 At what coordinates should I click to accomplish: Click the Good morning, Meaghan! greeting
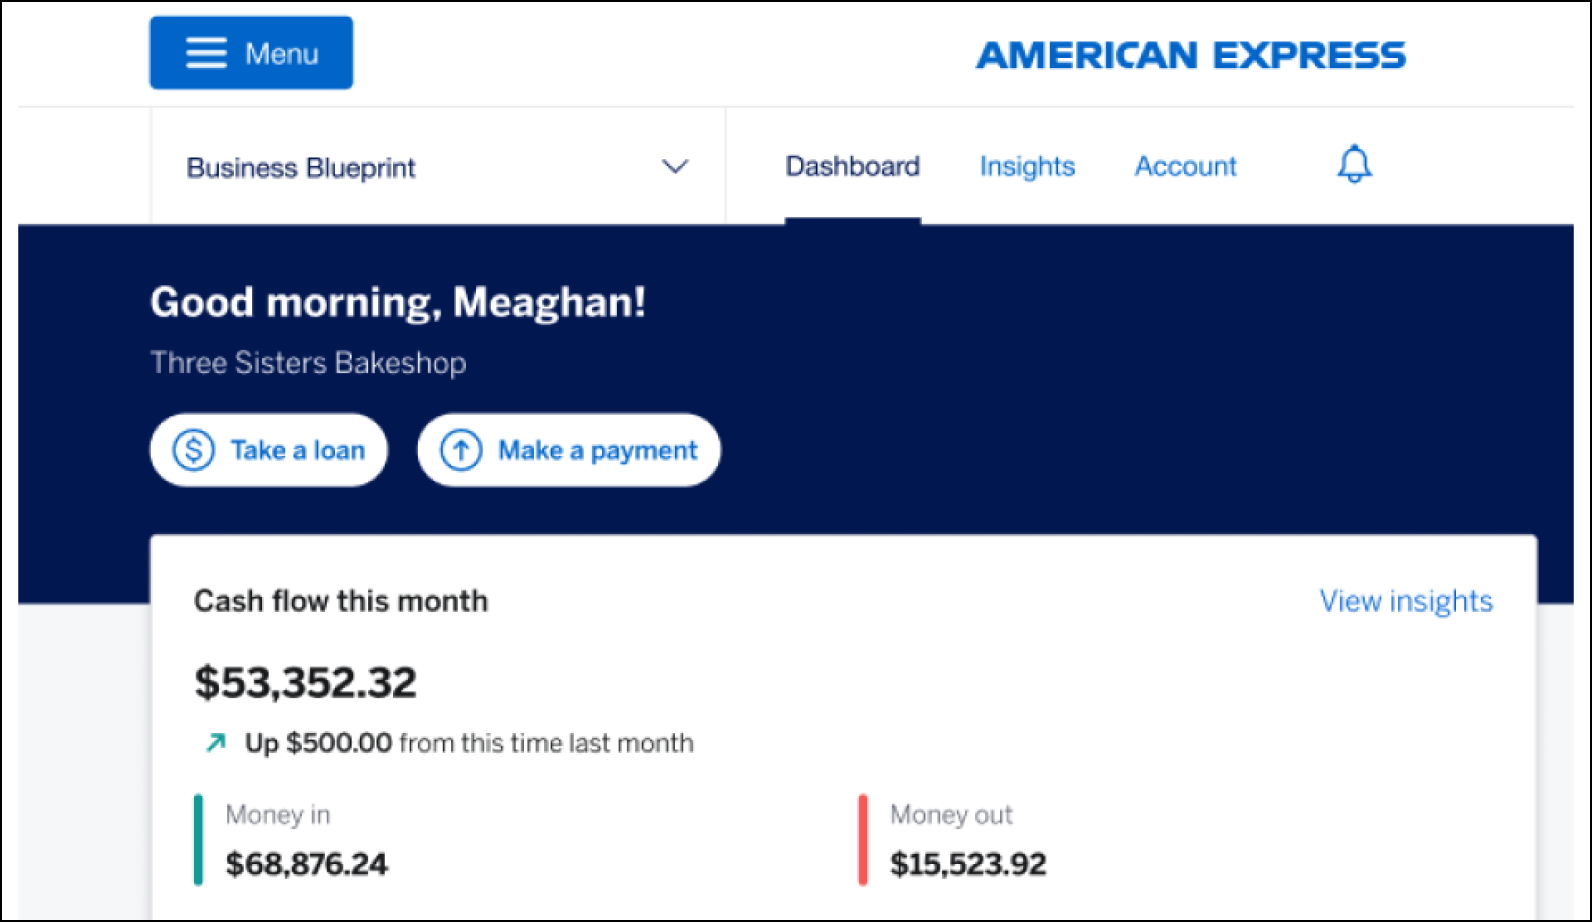point(398,302)
